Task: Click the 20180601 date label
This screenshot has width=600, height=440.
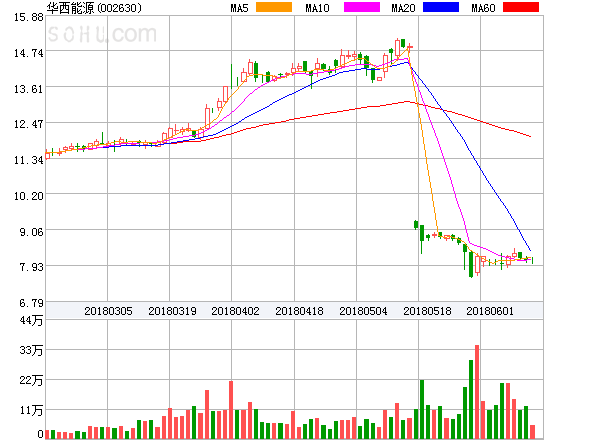Action: click(x=490, y=311)
